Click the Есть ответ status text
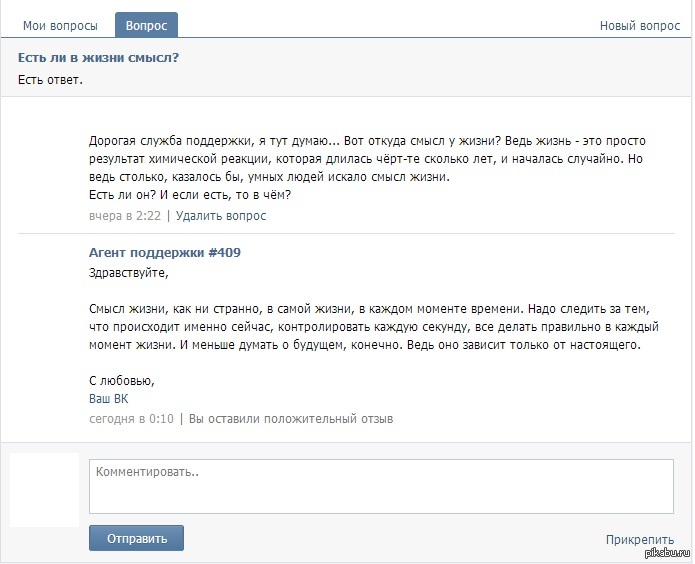The height and width of the screenshot is (564, 695). point(50,80)
